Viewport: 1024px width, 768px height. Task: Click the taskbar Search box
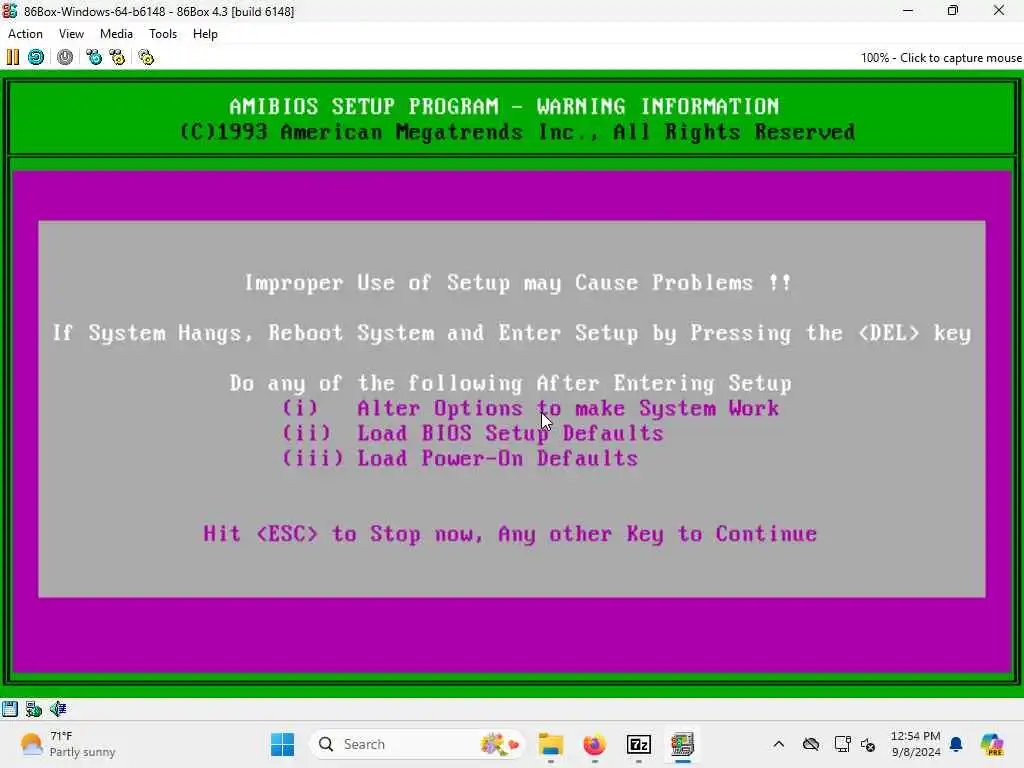pyautogui.click(x=417, y=744)
